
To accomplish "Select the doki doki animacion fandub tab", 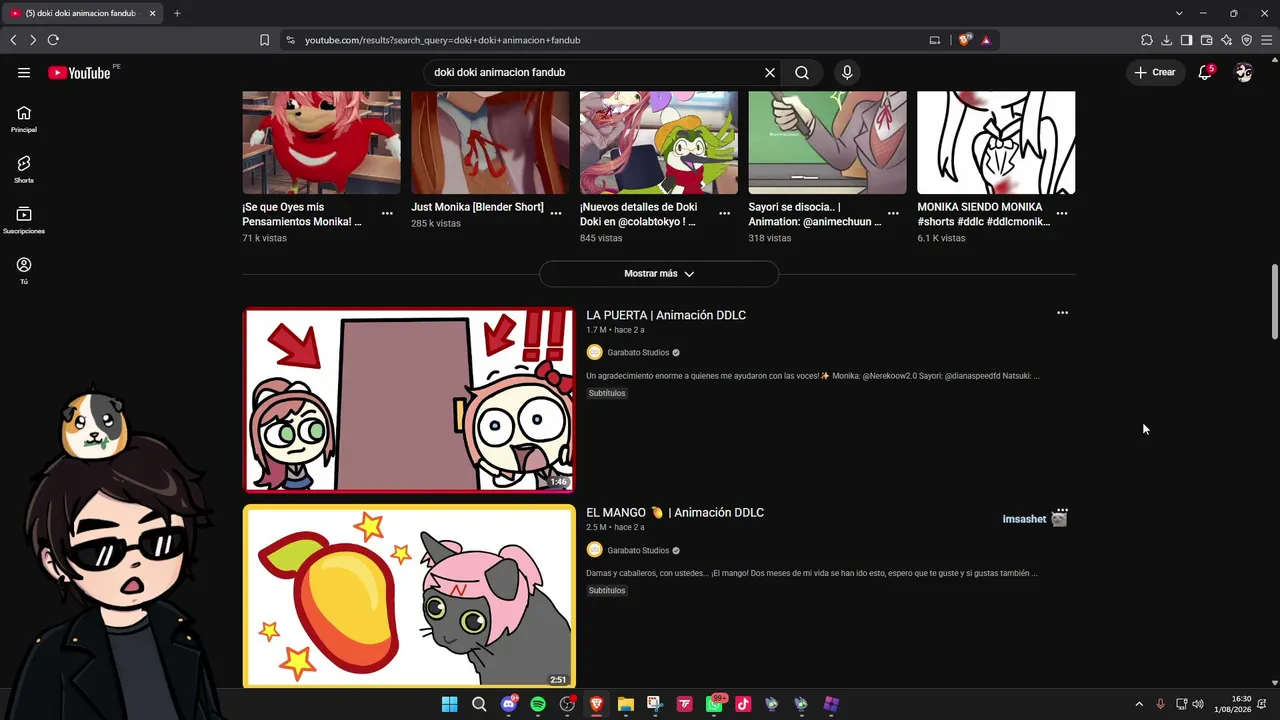I will (83, 13).
